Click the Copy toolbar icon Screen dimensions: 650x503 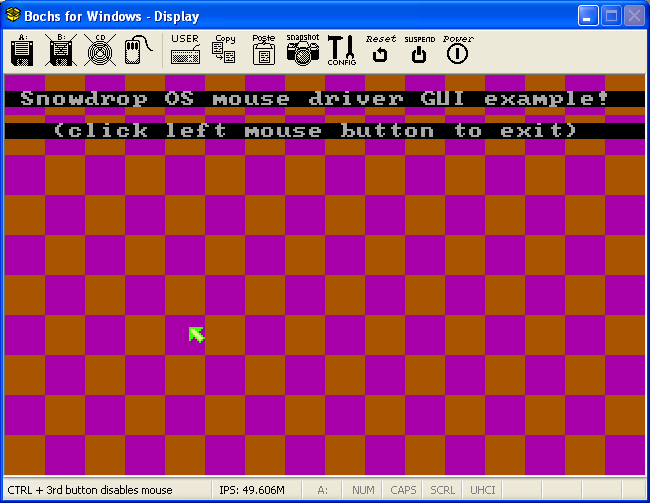[224, 49]
